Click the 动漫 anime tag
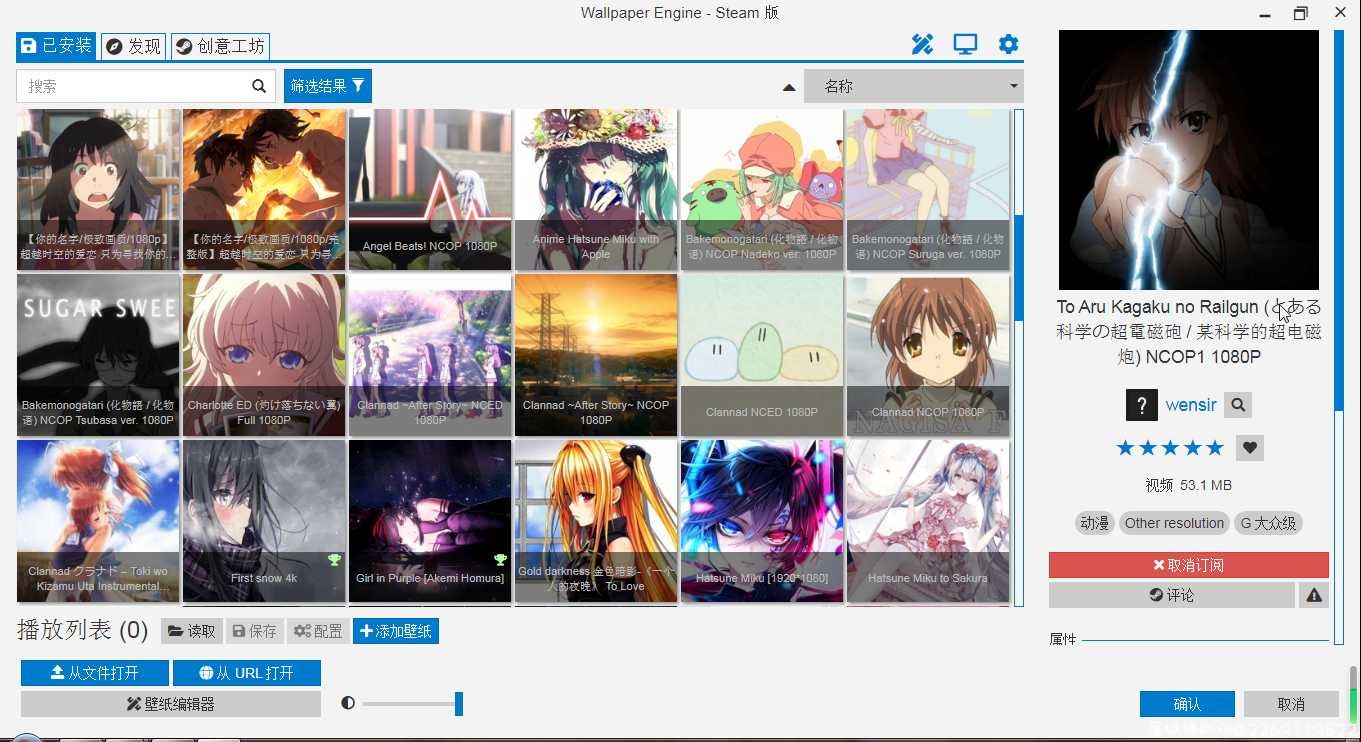 1095,523
